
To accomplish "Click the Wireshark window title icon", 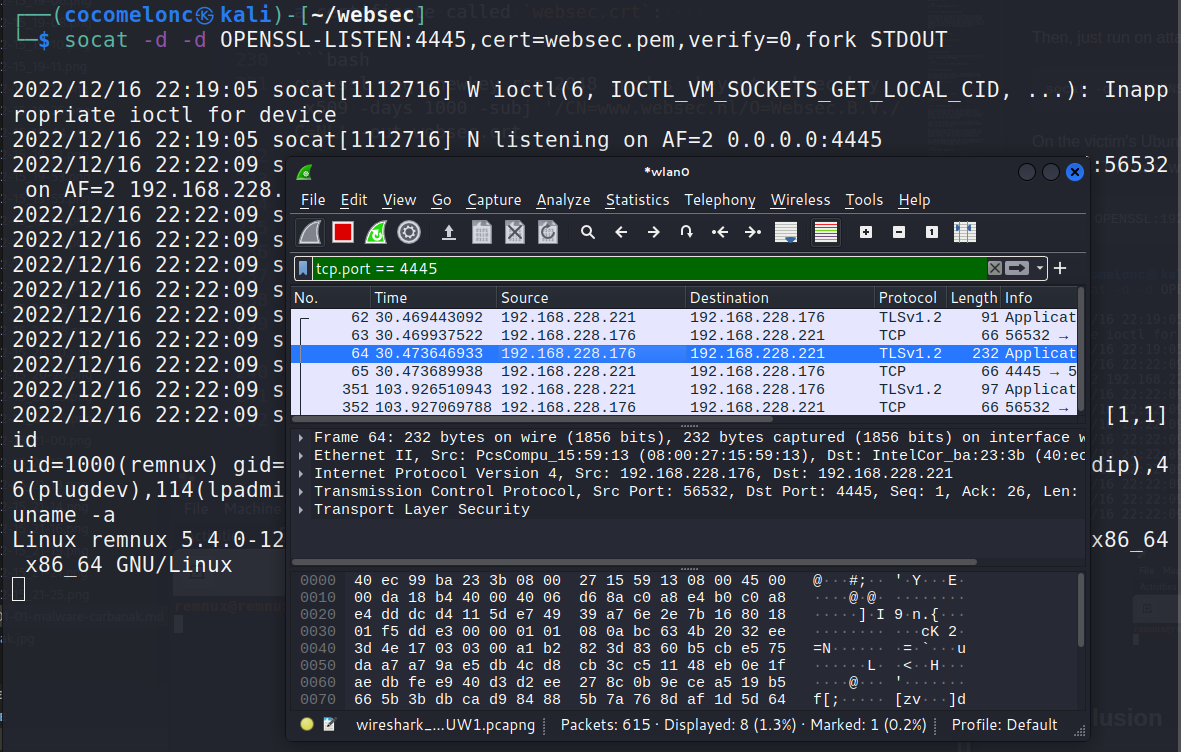I will 305,173.
